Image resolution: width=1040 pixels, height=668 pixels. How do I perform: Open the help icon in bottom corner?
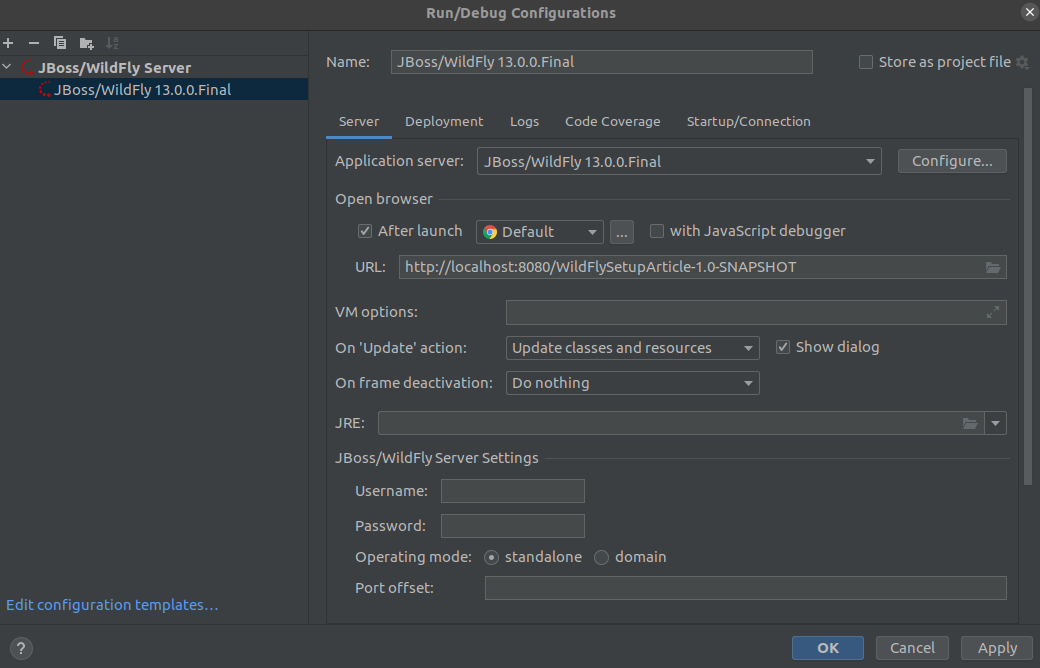click(20, 648)
